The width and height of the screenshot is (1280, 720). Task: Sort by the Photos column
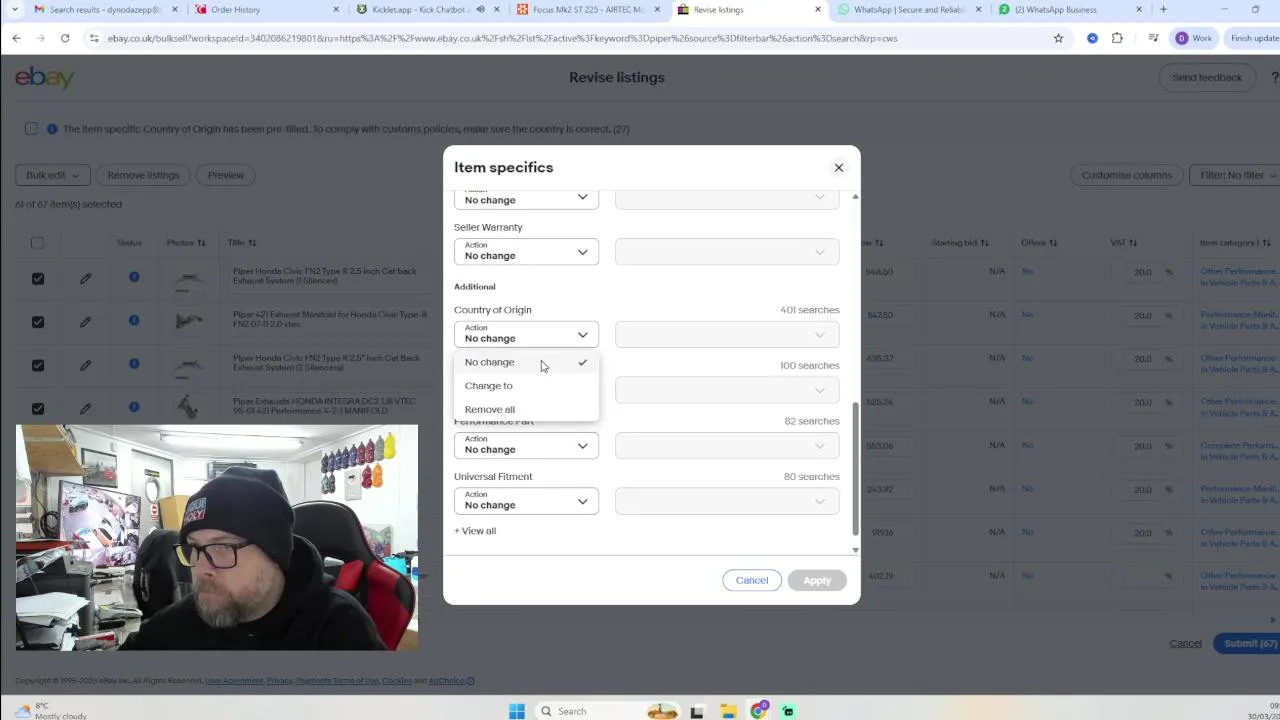(x=186, y=242)
